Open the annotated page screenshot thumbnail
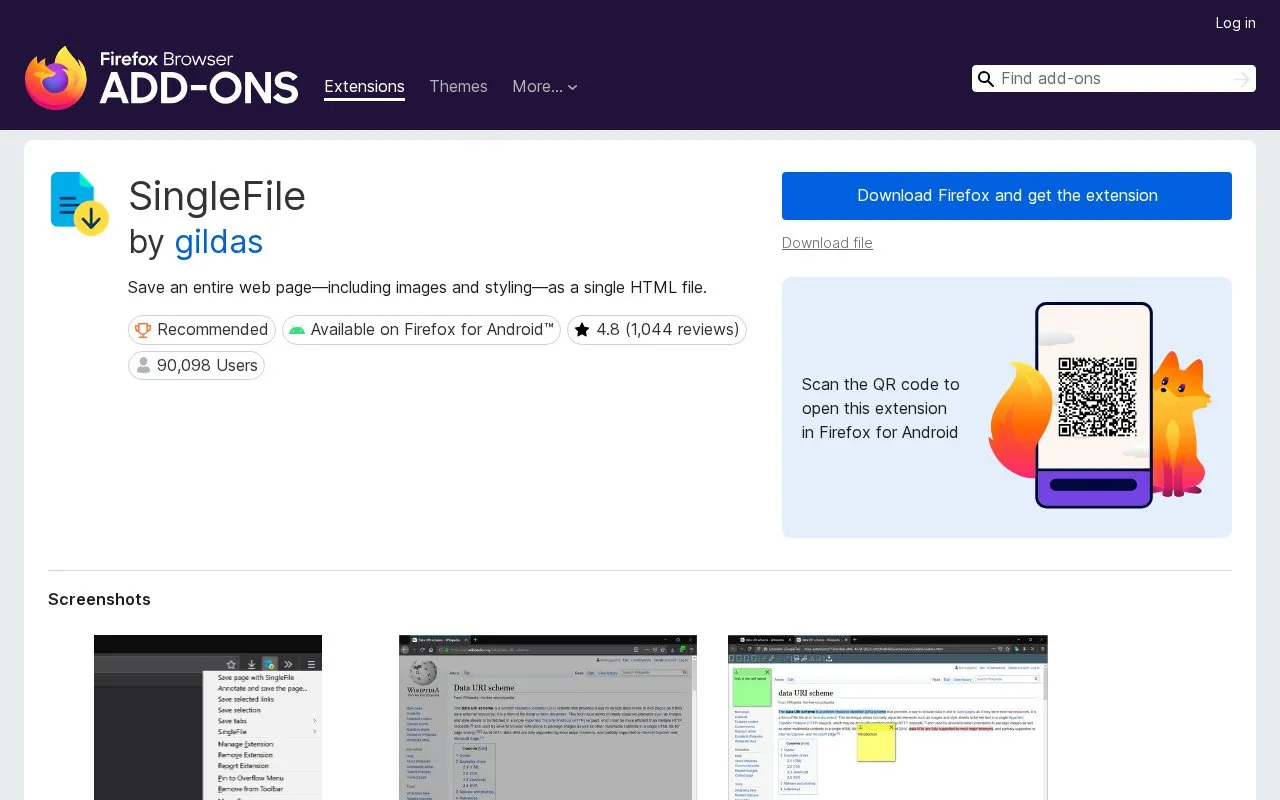1280x800 pixels. [888, 717]
